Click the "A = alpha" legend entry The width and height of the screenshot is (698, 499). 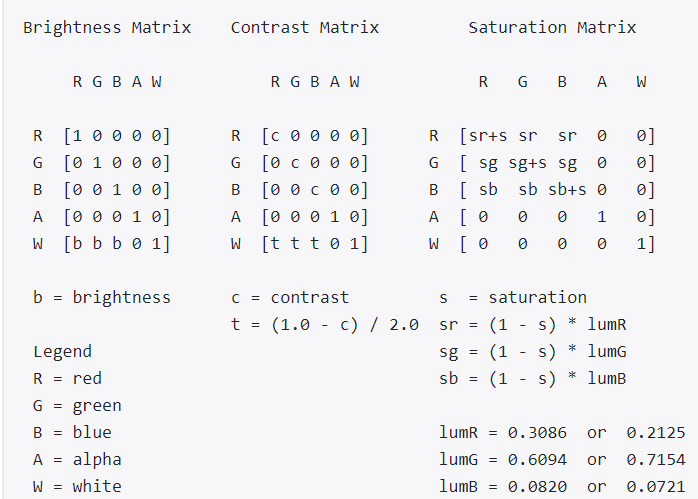(x=77, y=459)
